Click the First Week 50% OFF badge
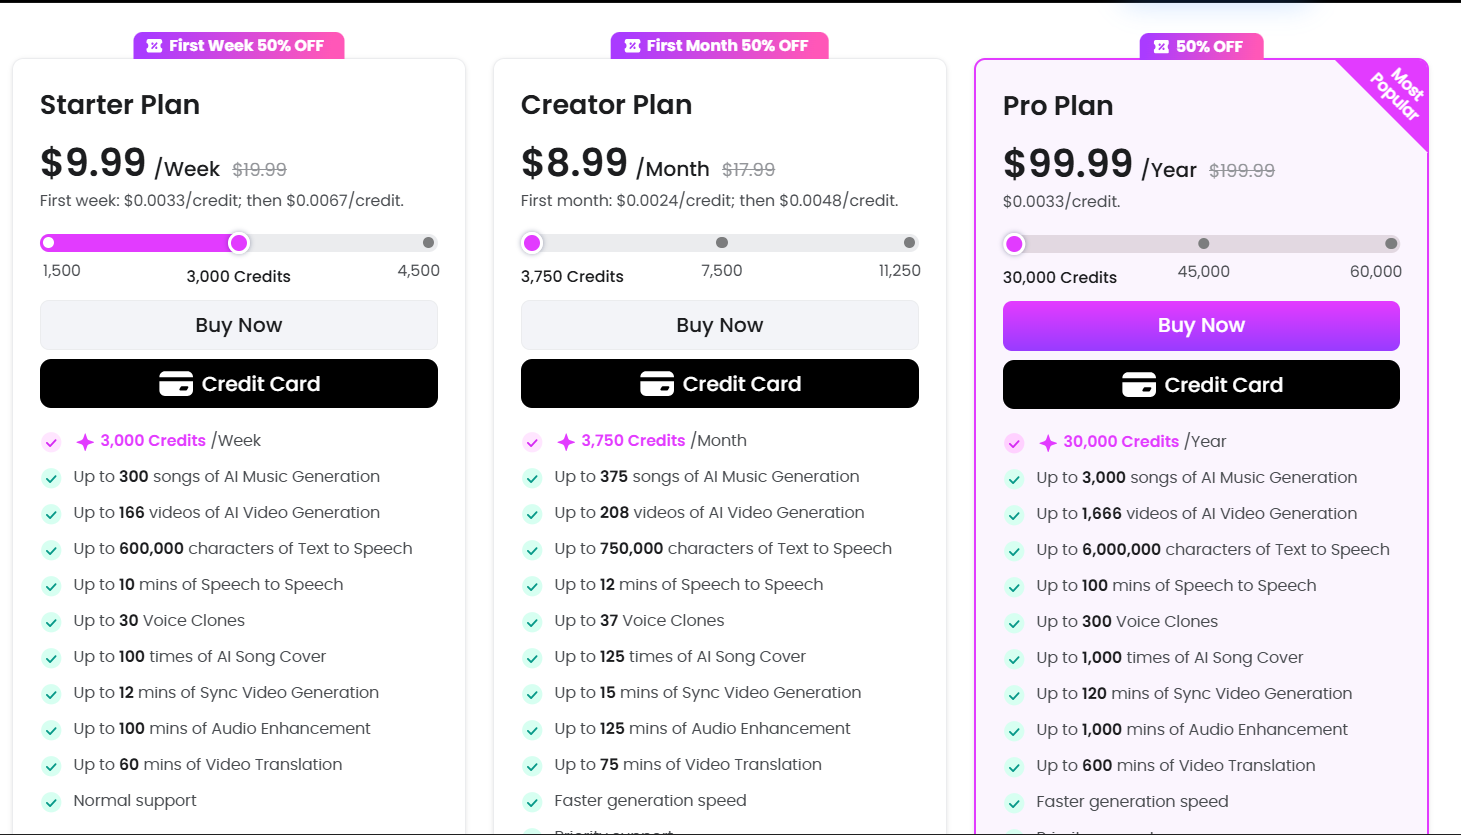The image size is (1461, 835). pos(239,46)
